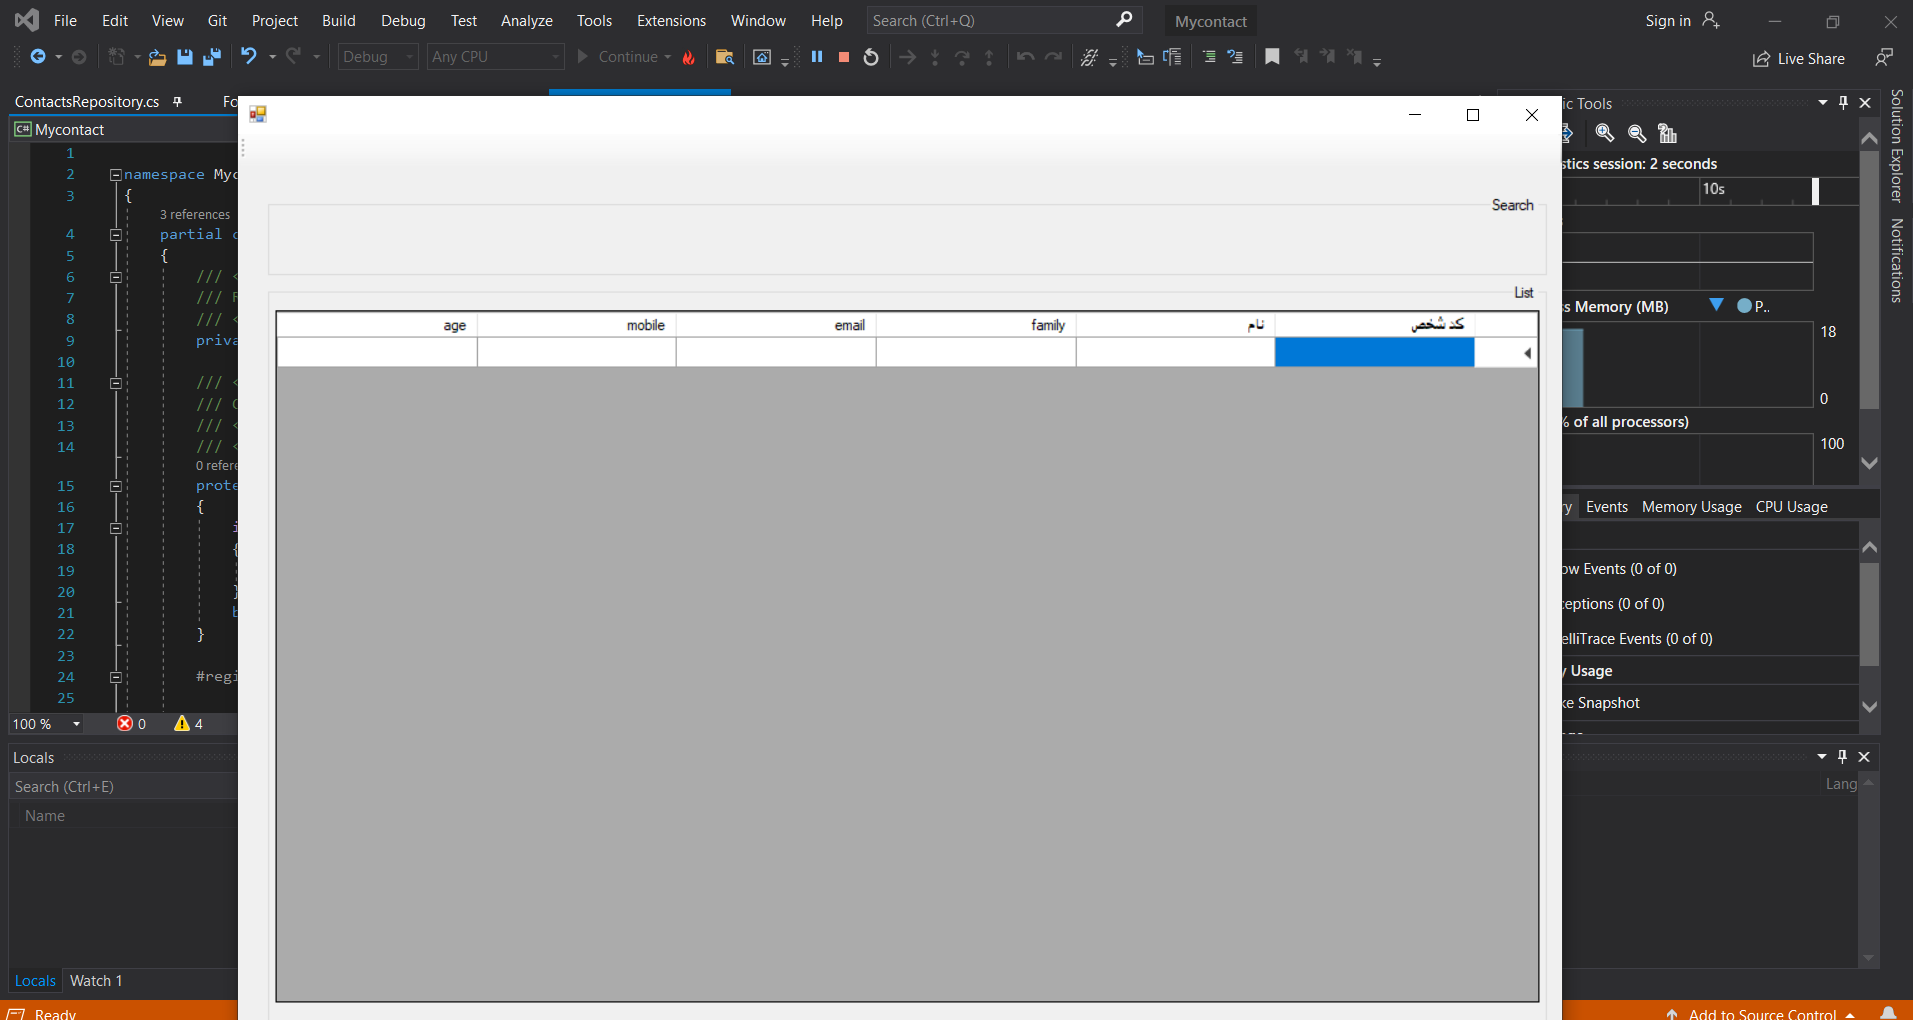The width and height of the screenshot is (1913, 1020).
Task: Select the highlighted blue cell in the grid
Action: (1374, 353)
